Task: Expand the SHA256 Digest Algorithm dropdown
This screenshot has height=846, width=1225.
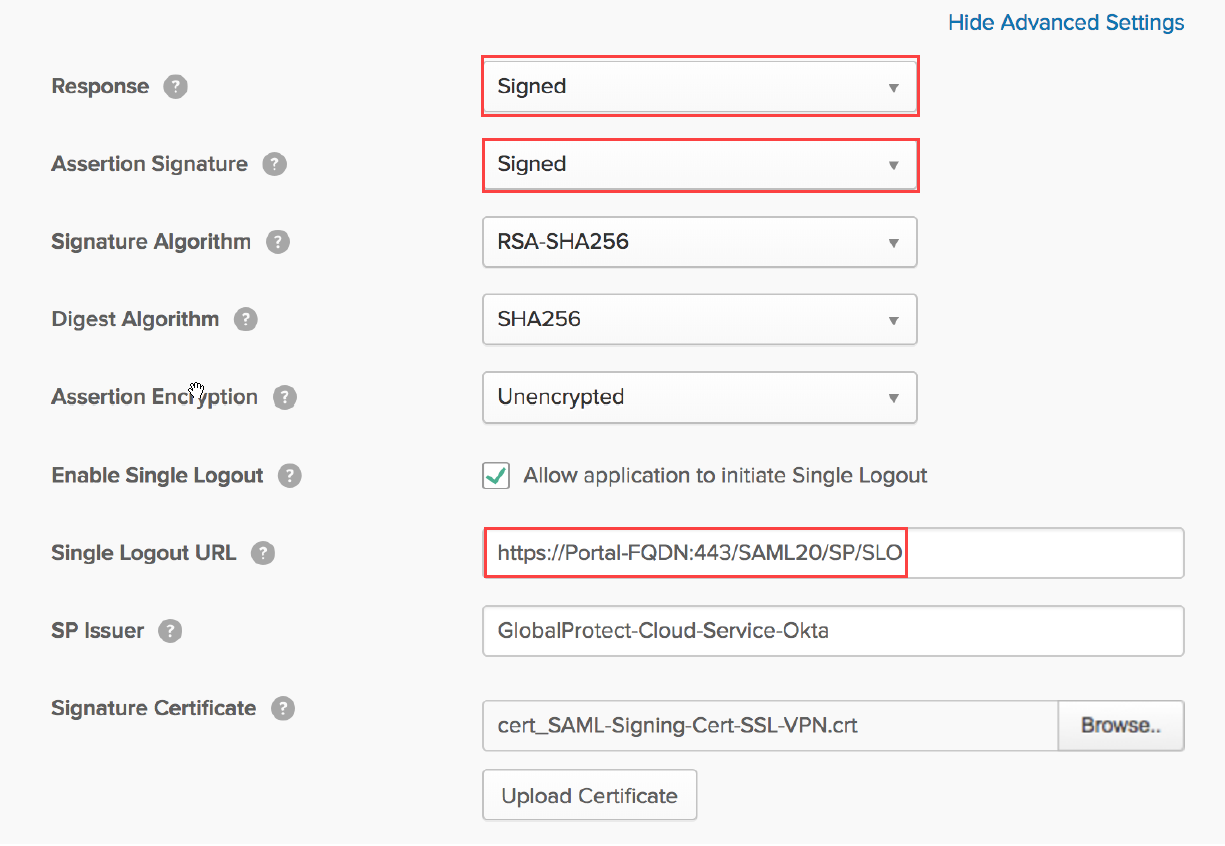Action: 699,320
